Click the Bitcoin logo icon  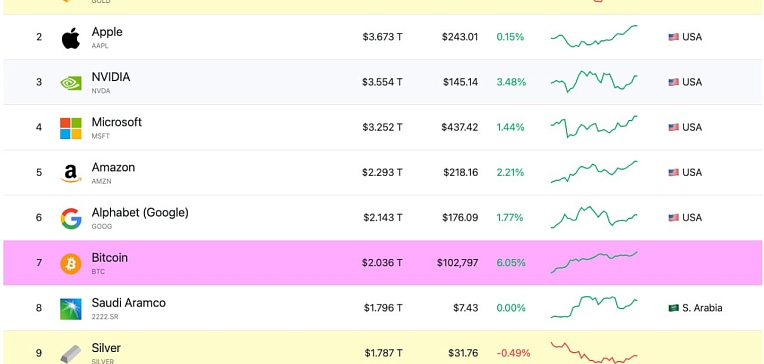[x=71, y=264]
